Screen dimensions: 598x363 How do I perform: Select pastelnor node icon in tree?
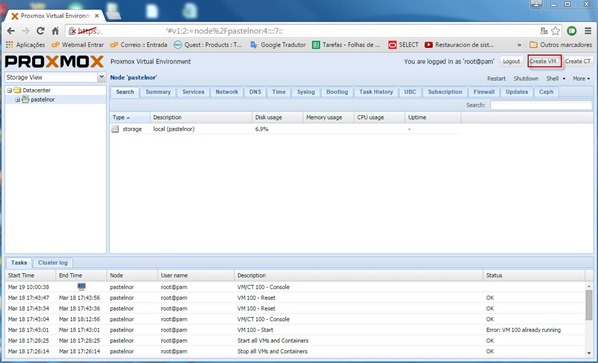point(25,100)
